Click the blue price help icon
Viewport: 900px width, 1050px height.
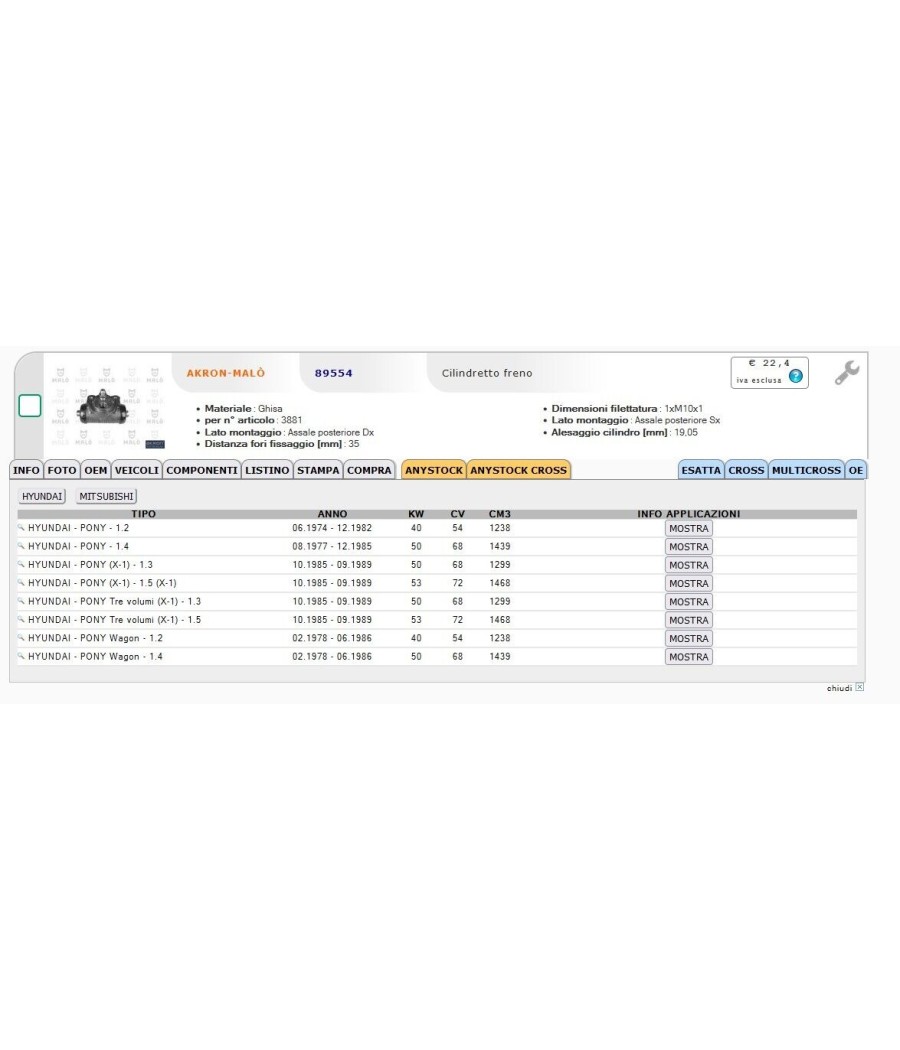click(x=795, y=376)
